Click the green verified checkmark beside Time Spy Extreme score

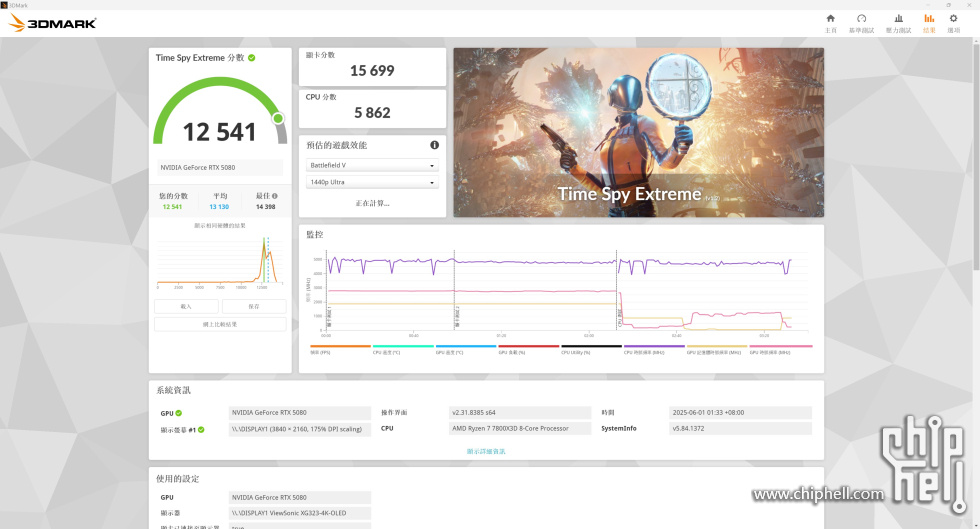pyautogui.click(x=252, y=58)
